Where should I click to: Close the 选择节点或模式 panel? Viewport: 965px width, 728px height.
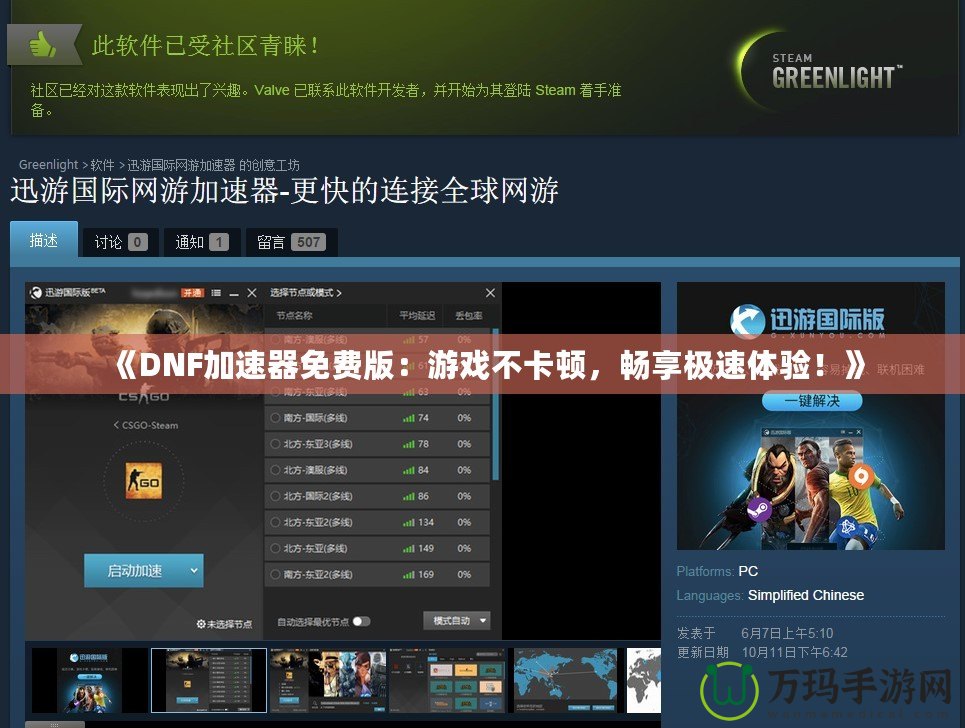(490, 293)
